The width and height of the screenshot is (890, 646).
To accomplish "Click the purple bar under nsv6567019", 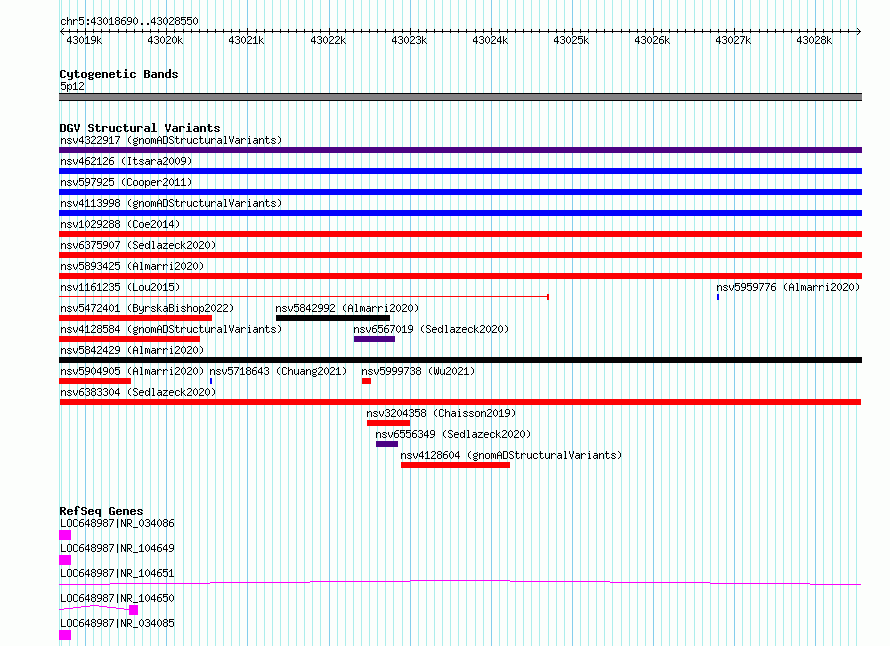I will click(374, 339).
